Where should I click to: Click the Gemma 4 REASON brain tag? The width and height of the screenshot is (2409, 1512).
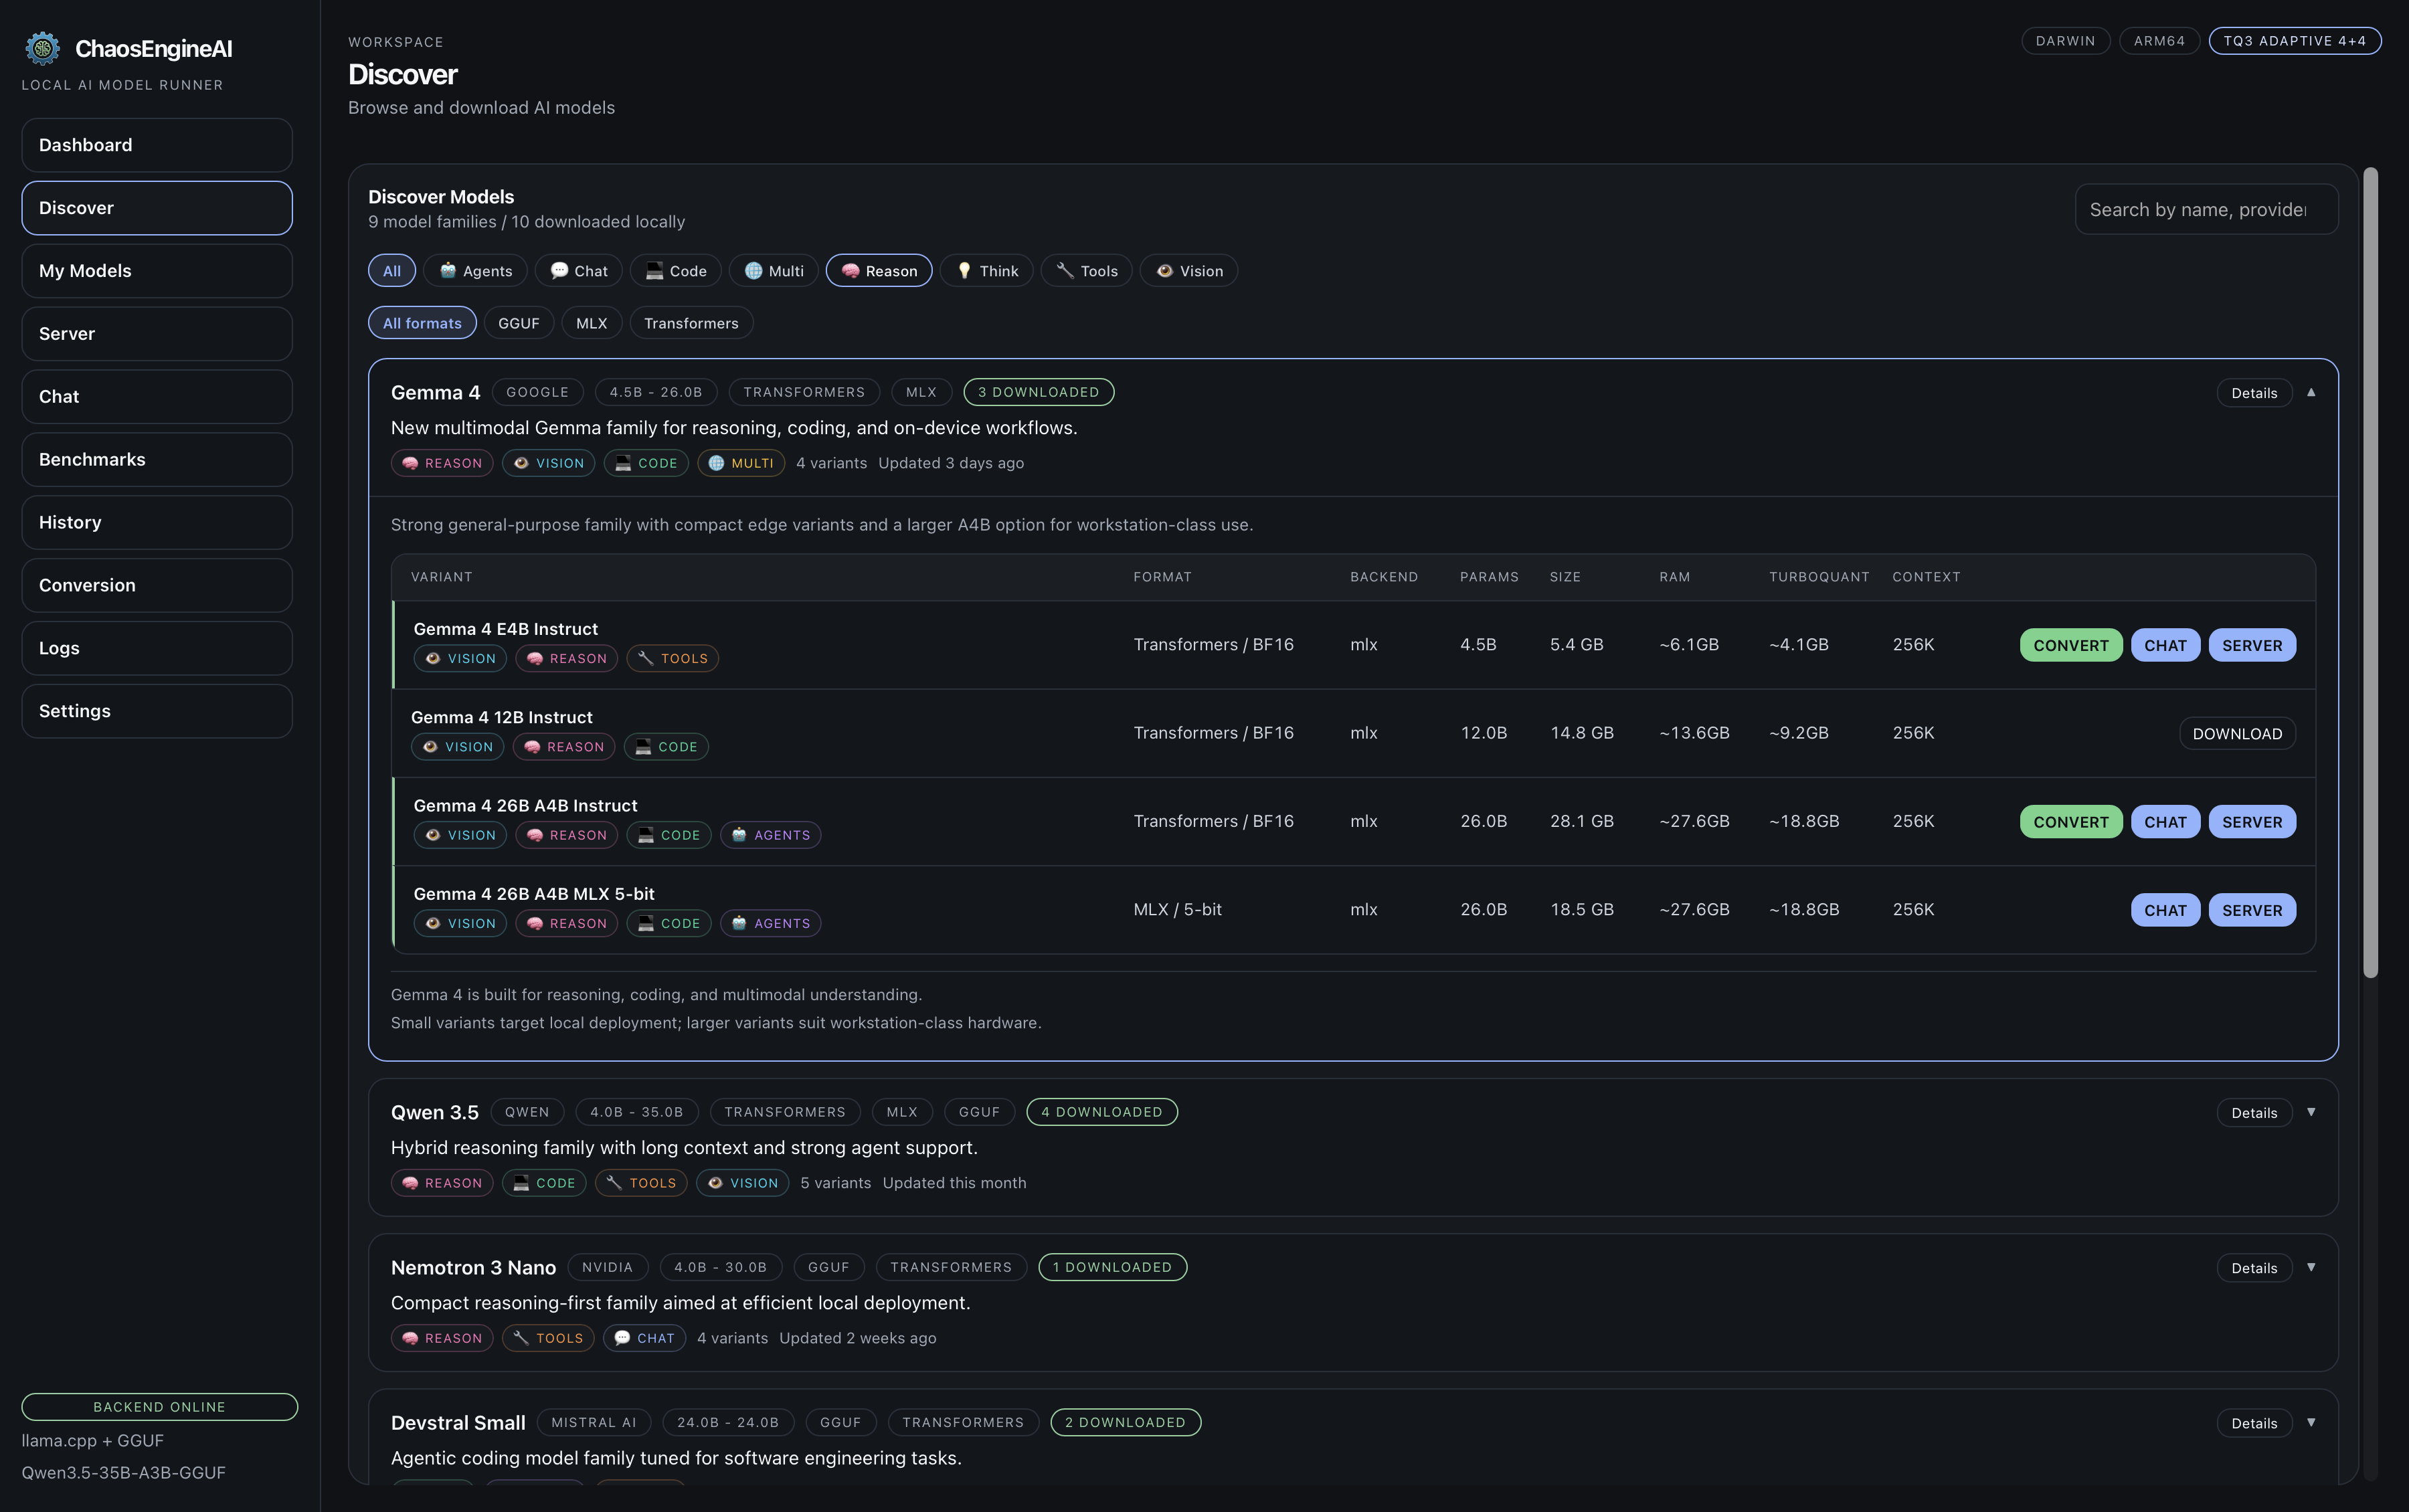[x=442, y=463]
